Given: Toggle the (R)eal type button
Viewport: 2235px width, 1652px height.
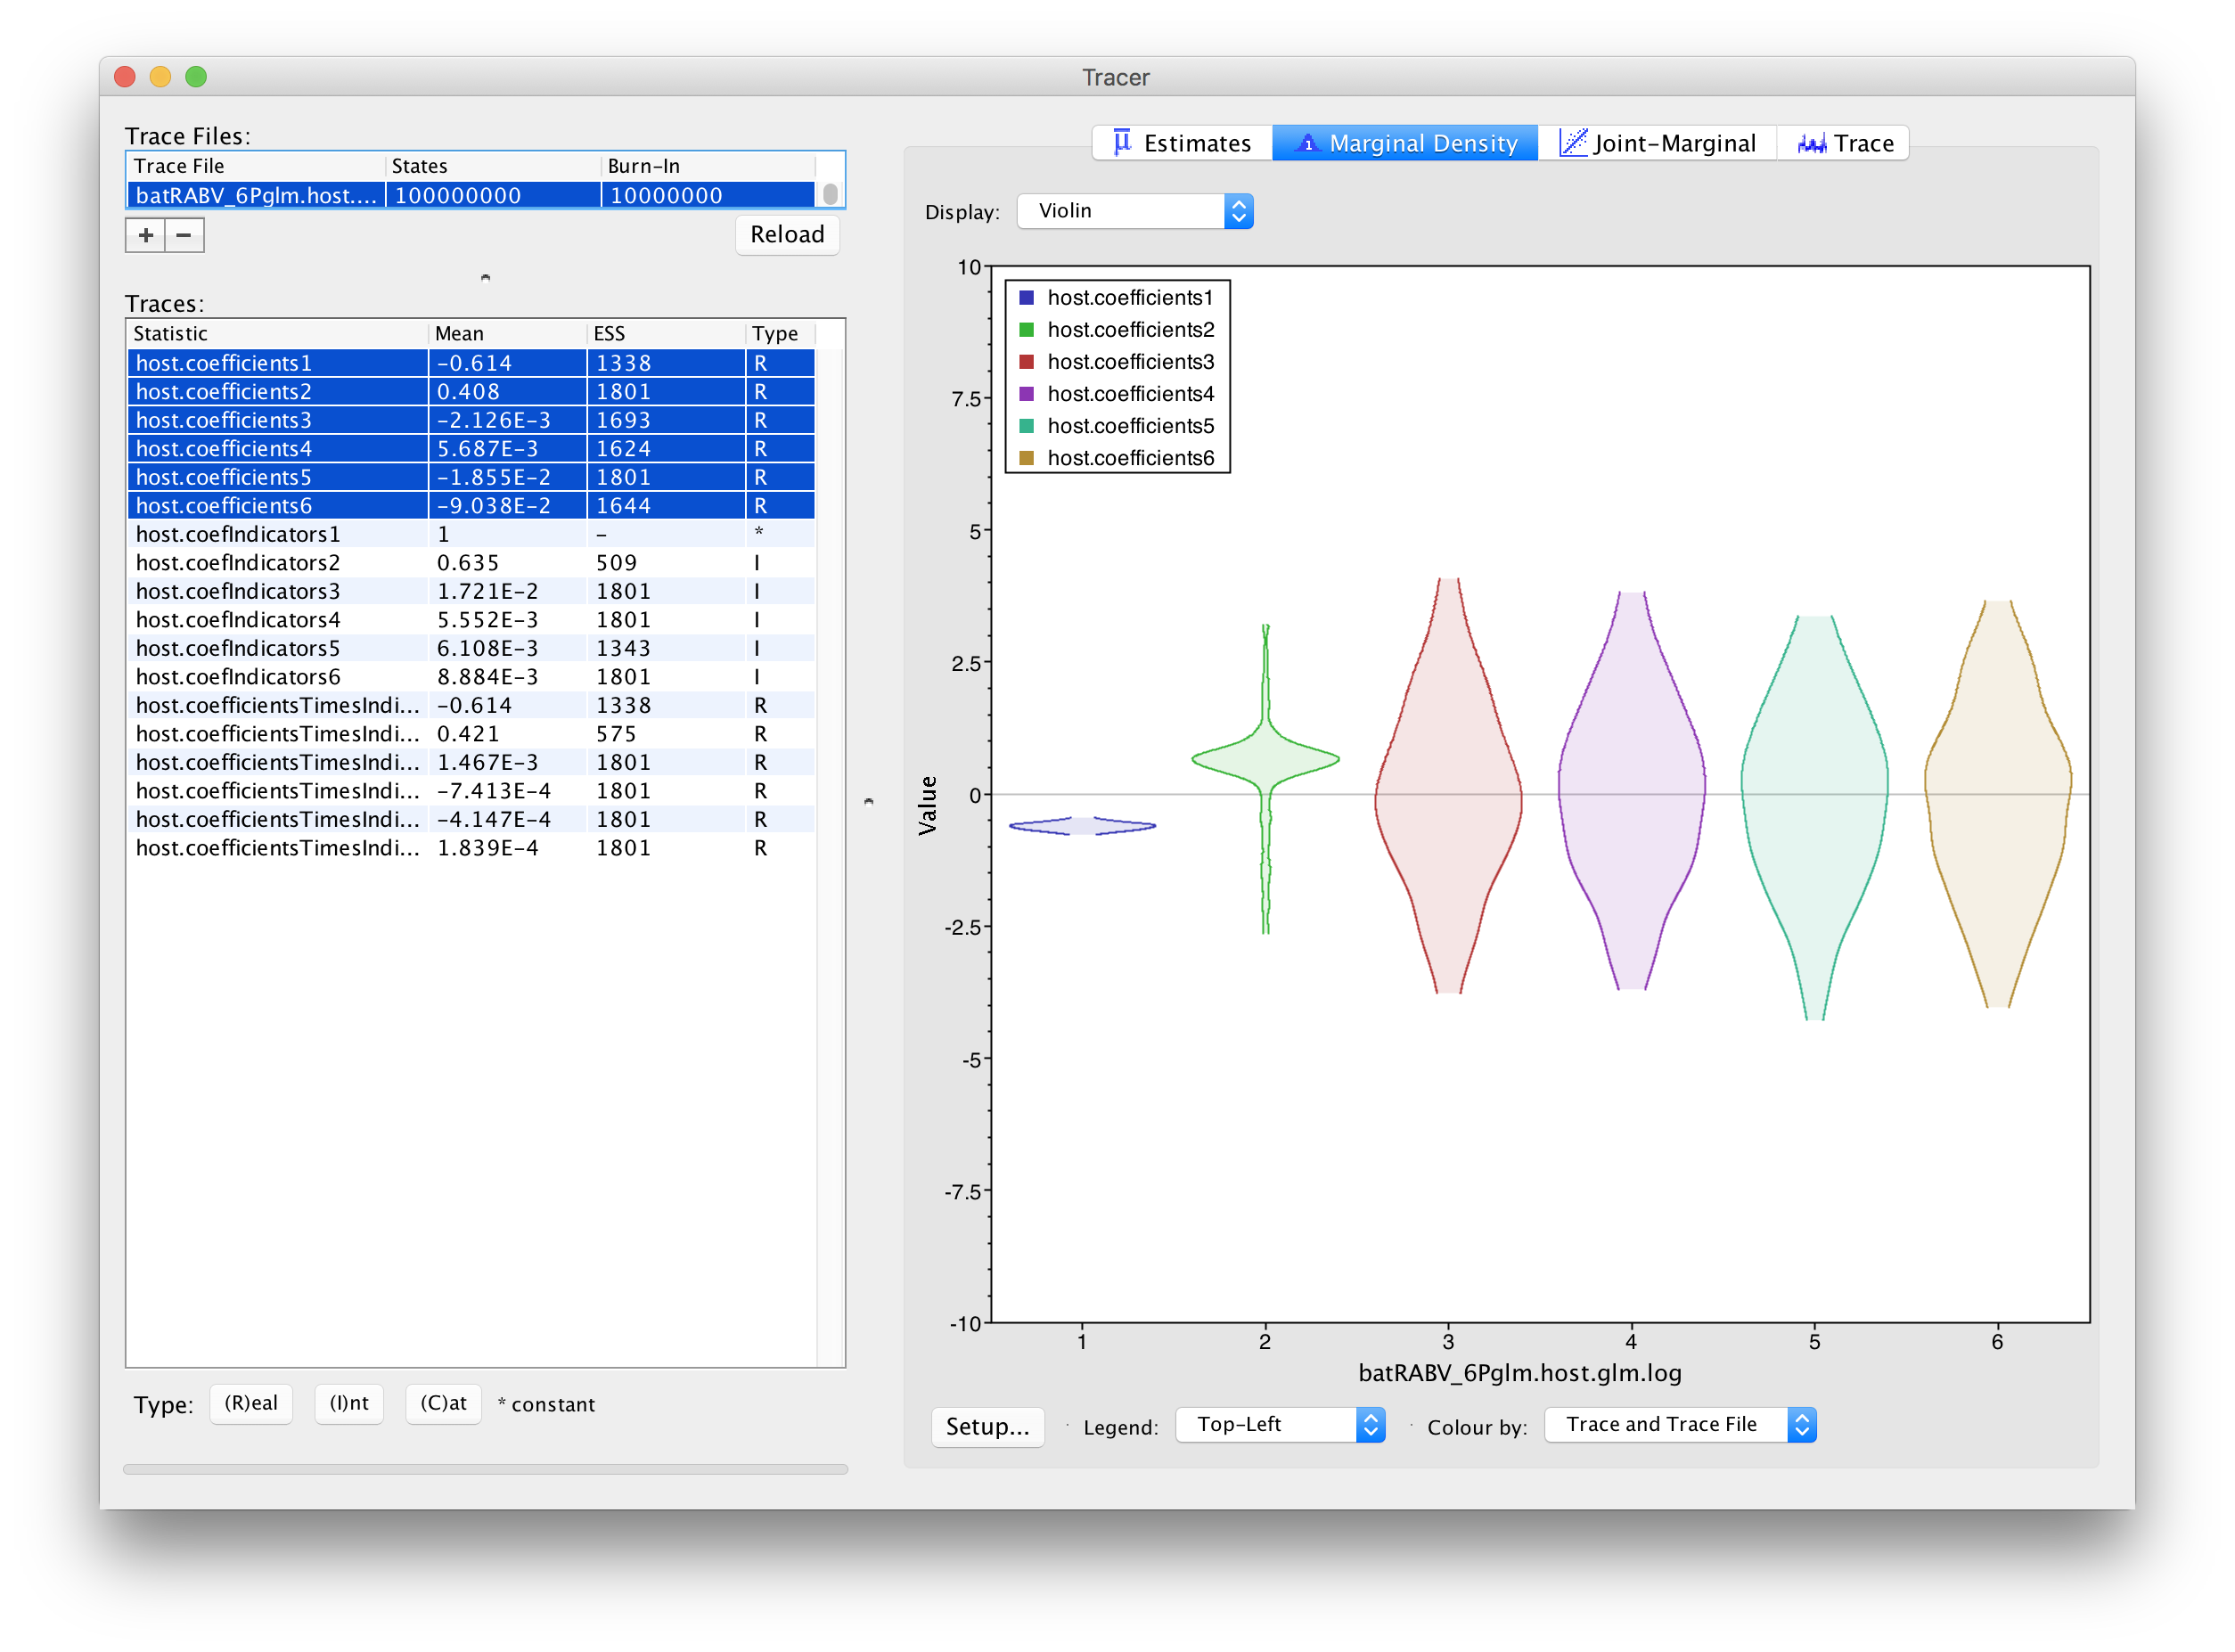Looking at the screenshot, I should 251,1404.
